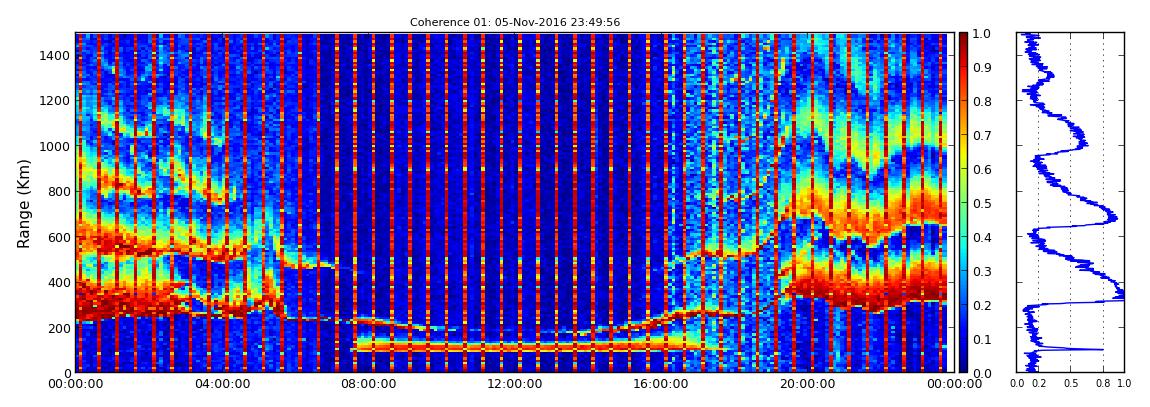Click the 0.2 tick label under the profile plot
The image size is (1150, 407).
pos(1039,384)
